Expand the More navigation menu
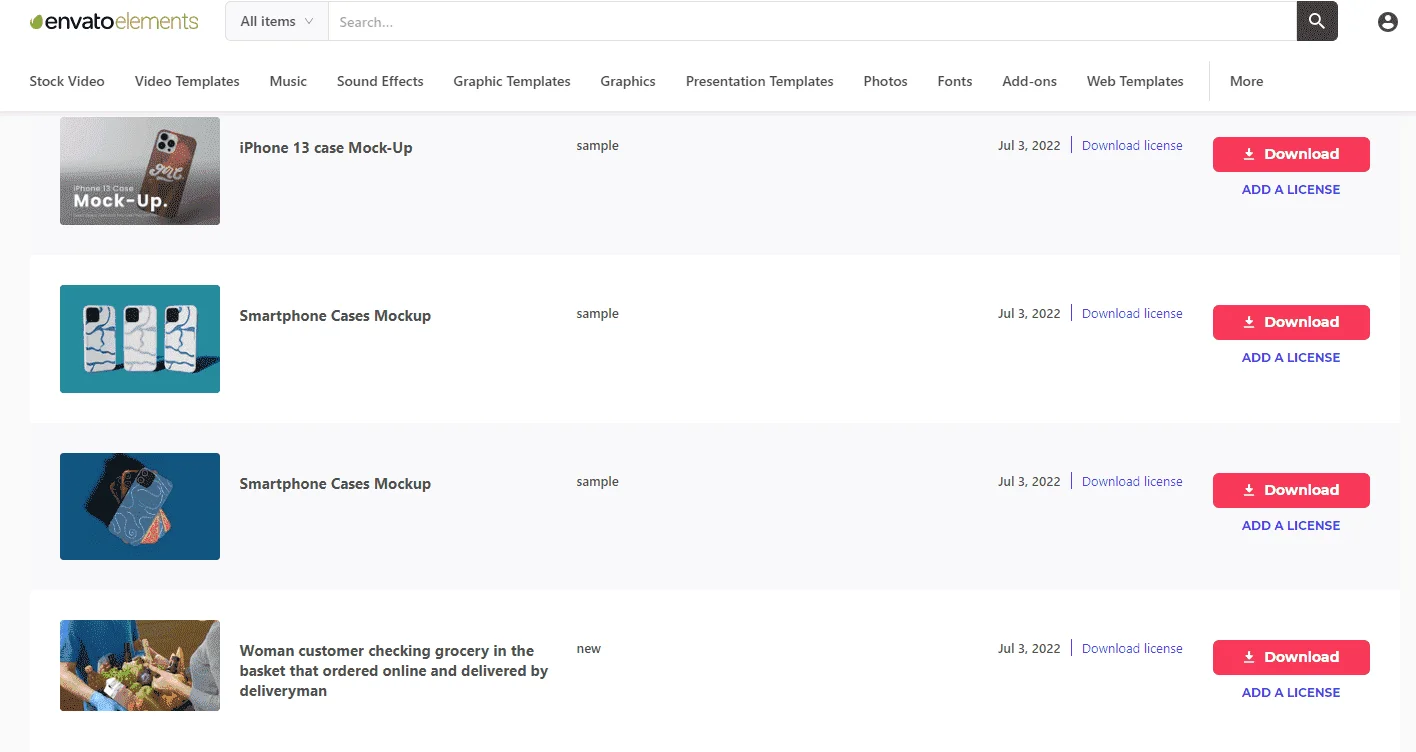Image resolution: width=1416 pixels, height=752 pixels. click(1247, 81)
